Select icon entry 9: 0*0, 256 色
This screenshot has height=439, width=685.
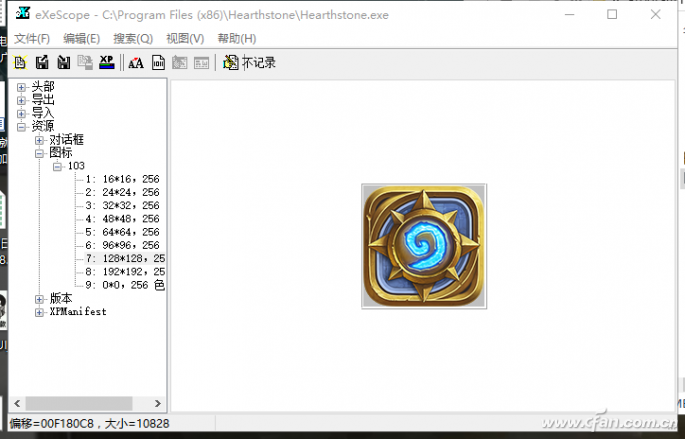pos(125,285)
